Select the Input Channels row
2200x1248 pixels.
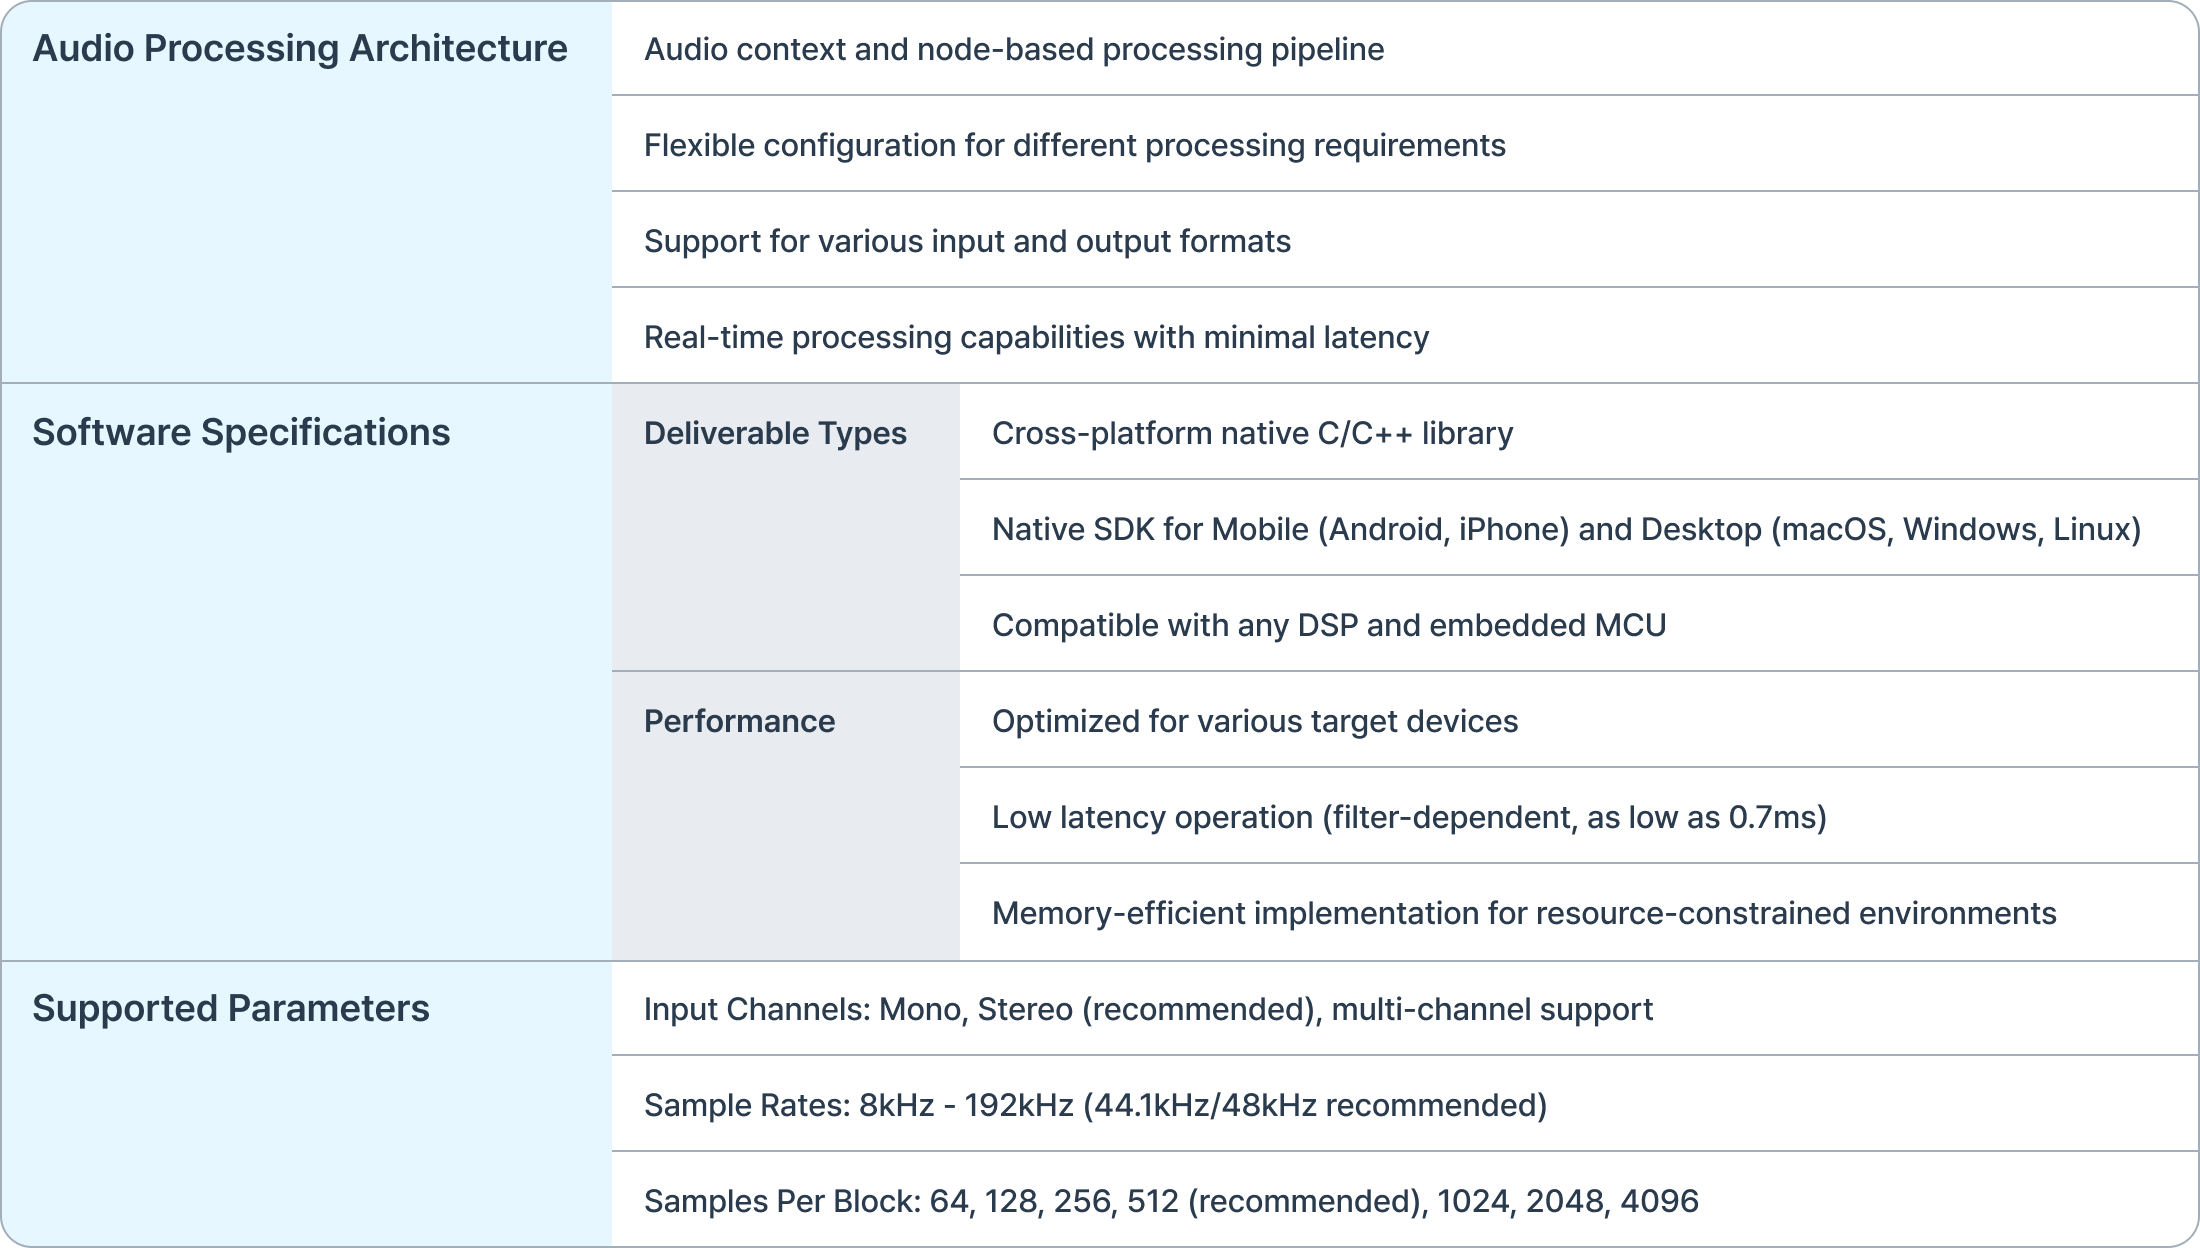click(1148, 1009)
